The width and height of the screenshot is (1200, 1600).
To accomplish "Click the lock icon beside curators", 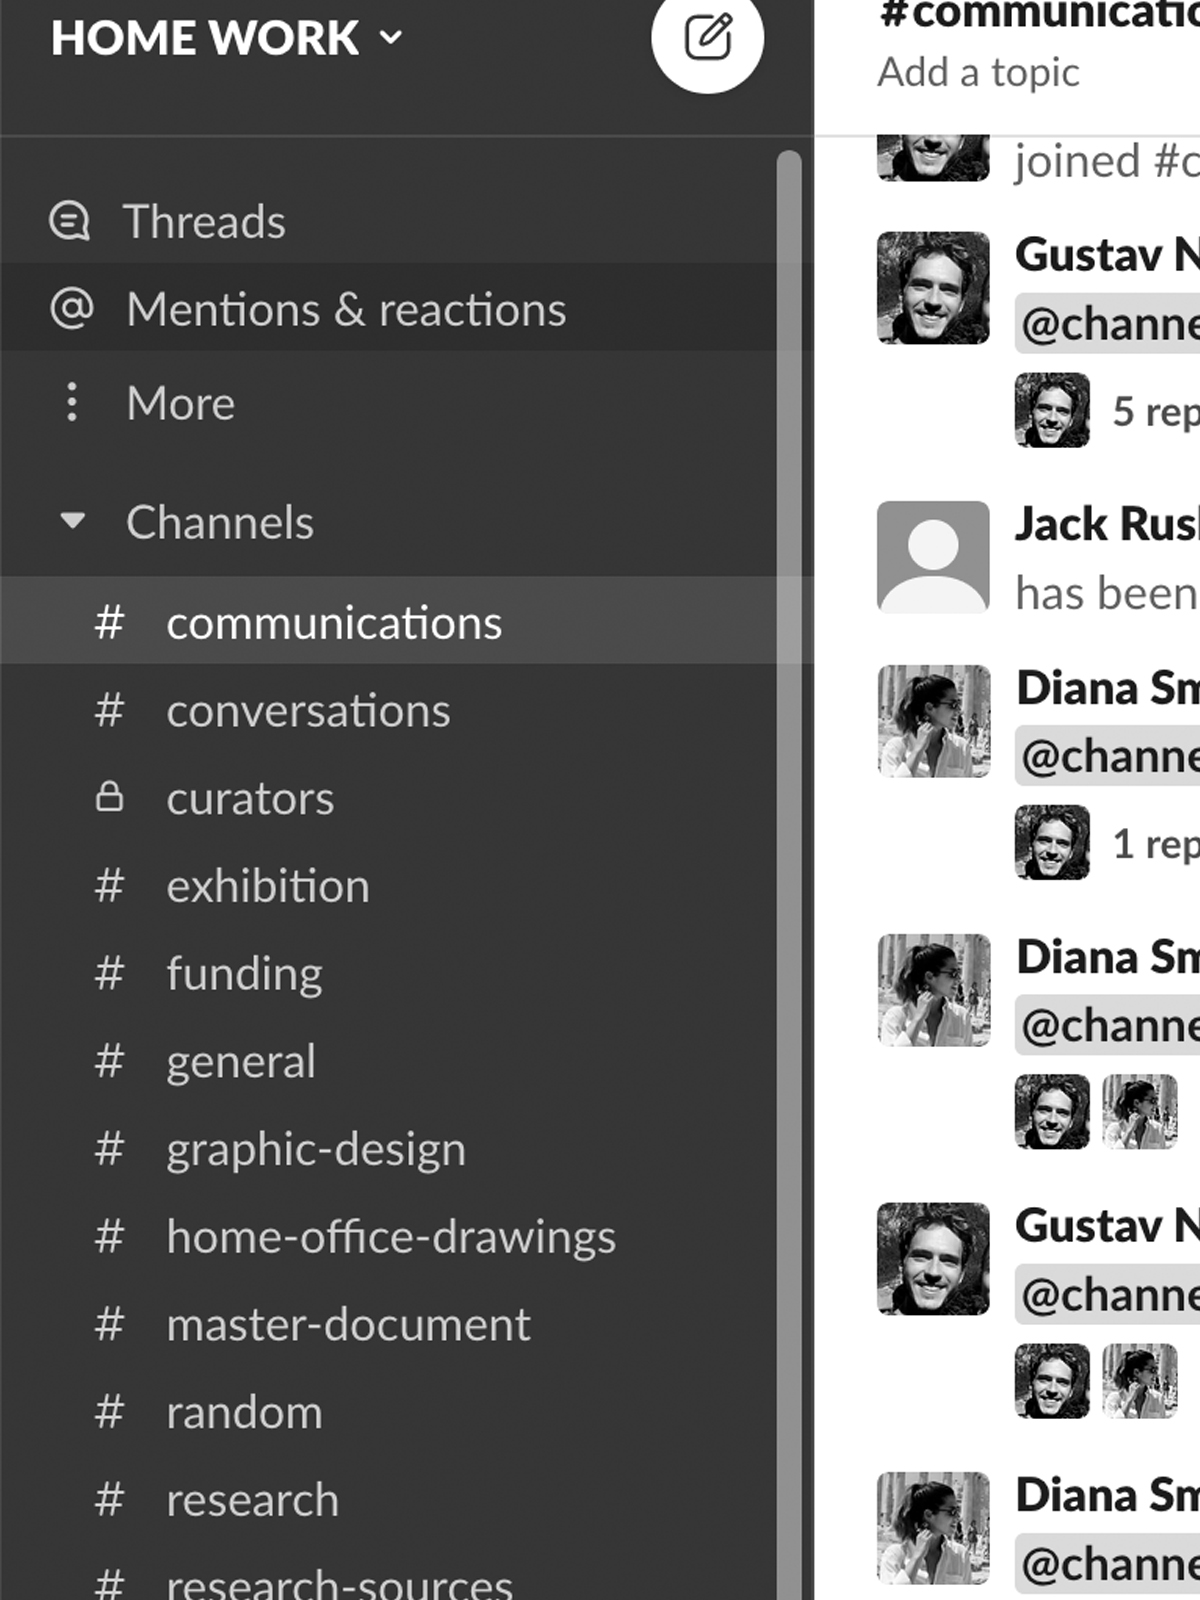I will pyautogui.click(x=109, y=797).
